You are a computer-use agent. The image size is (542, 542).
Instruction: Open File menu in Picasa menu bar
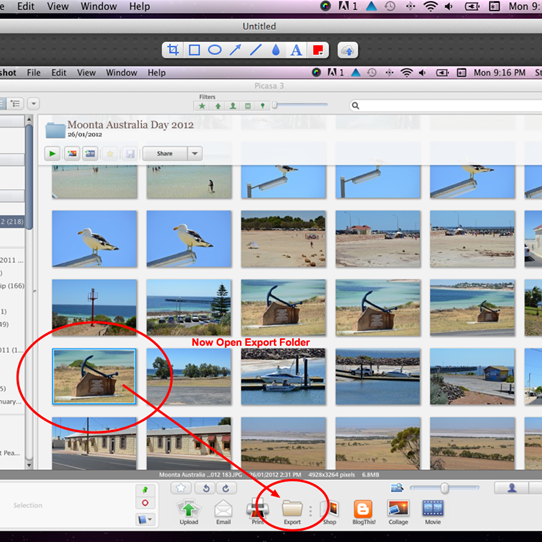click(34, 73)
